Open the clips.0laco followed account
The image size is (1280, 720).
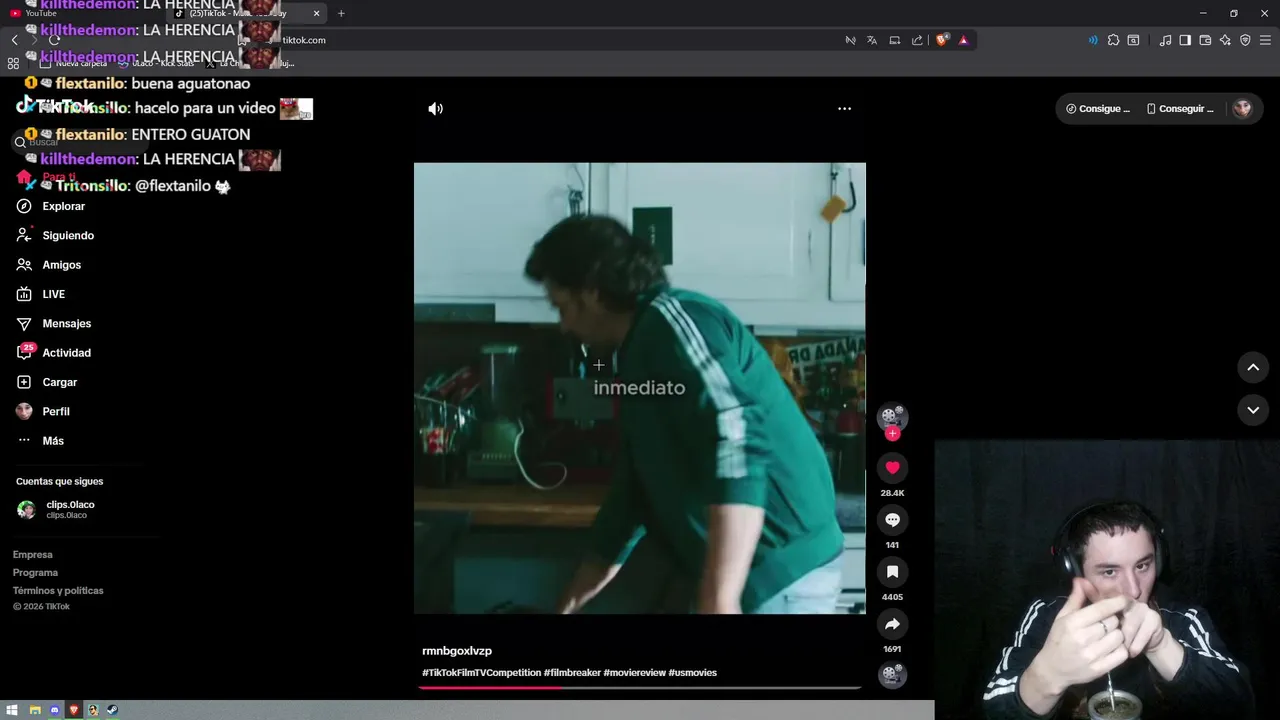[56, 509]
